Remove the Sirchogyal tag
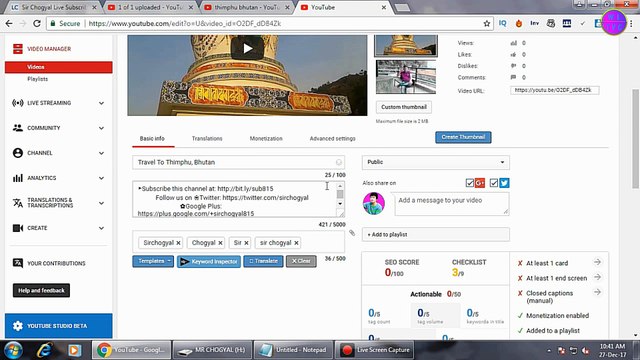 (x=178, y=243)
